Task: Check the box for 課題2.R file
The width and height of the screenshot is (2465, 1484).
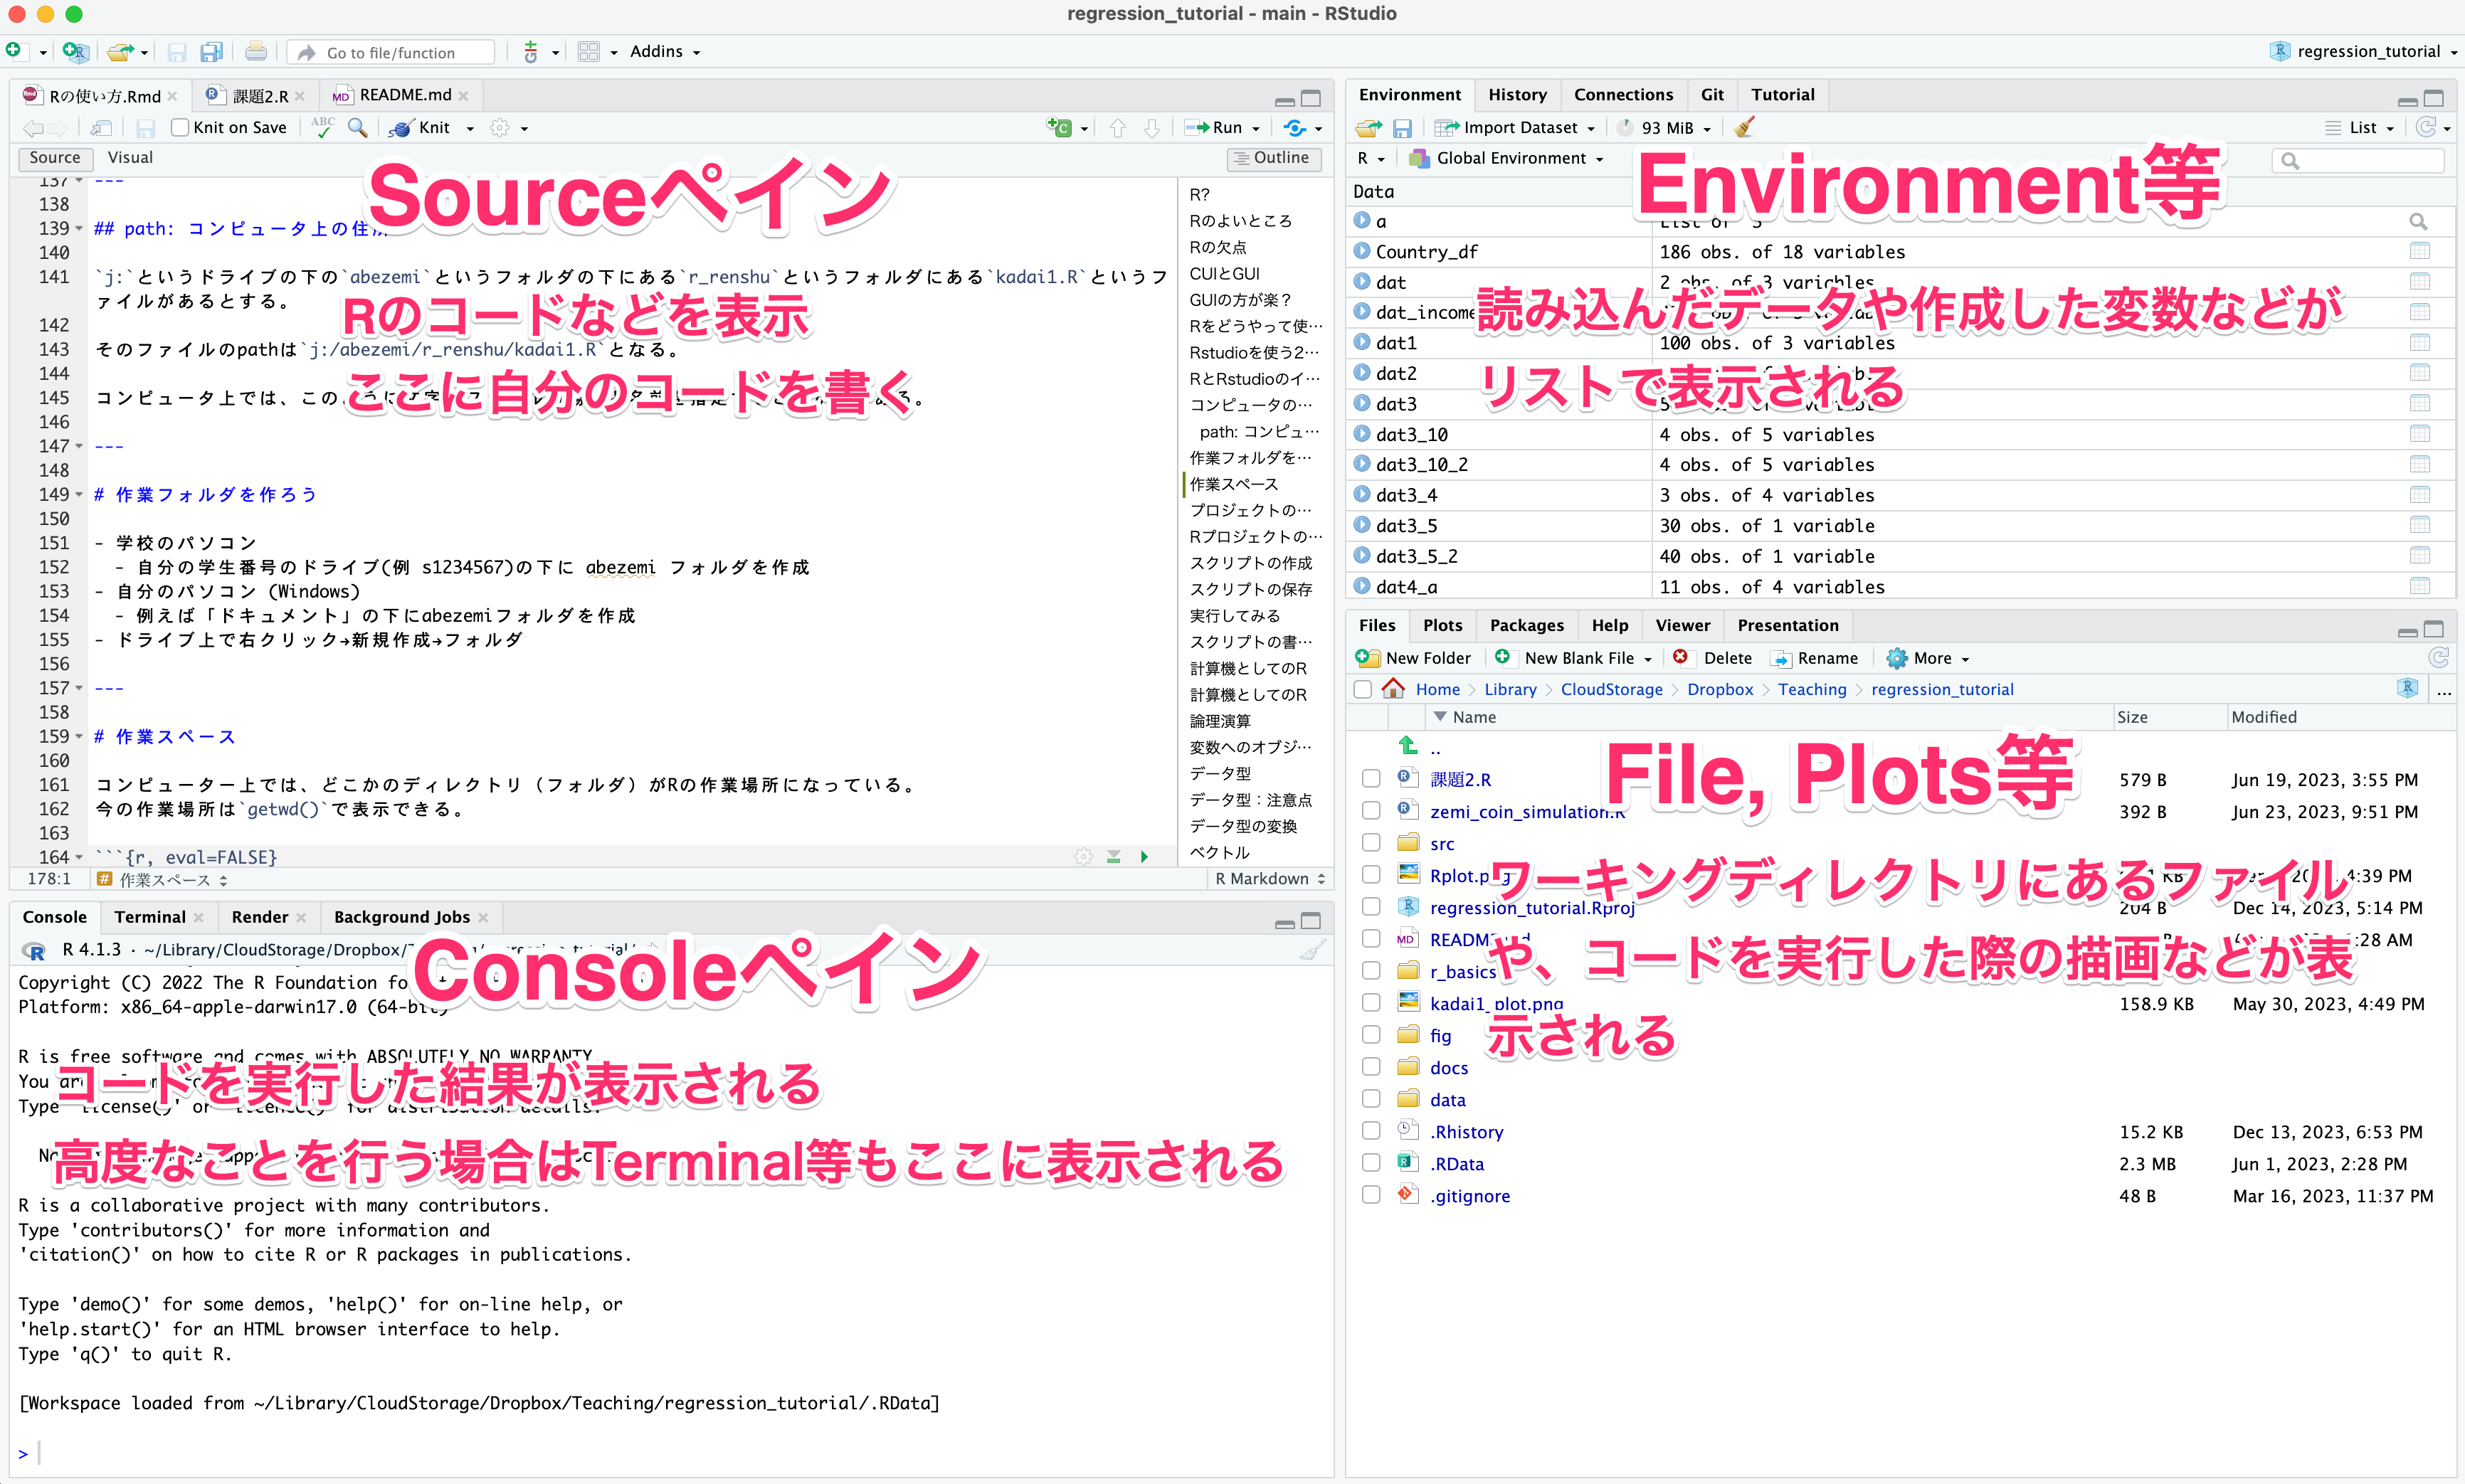Action: point(1371,779)
